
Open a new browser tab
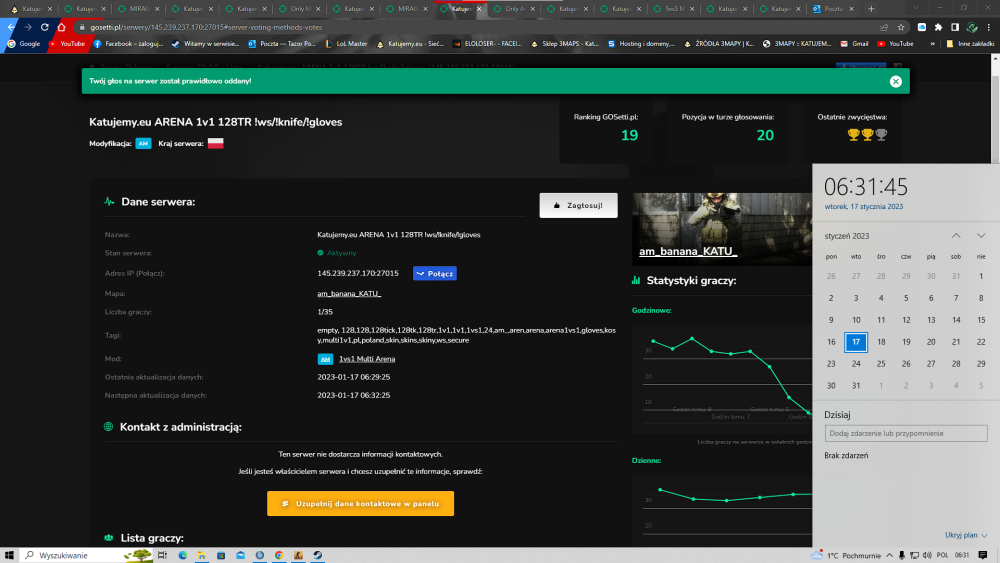[x=871, y=9]
